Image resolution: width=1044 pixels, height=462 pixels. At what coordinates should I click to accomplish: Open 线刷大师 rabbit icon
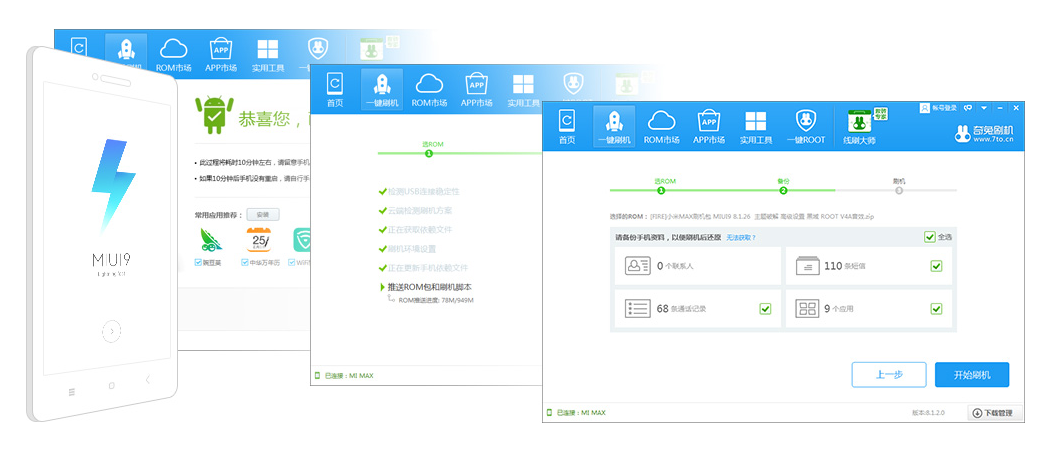(860, 127)
